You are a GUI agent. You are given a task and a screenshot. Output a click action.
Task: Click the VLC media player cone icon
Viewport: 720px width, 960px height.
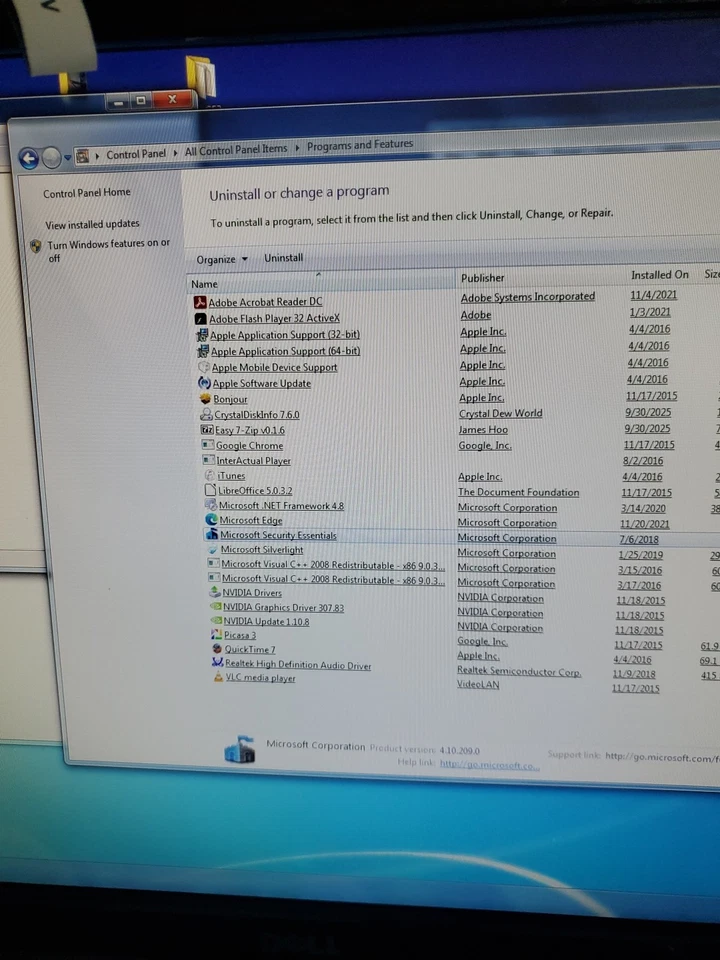[219, 677]
